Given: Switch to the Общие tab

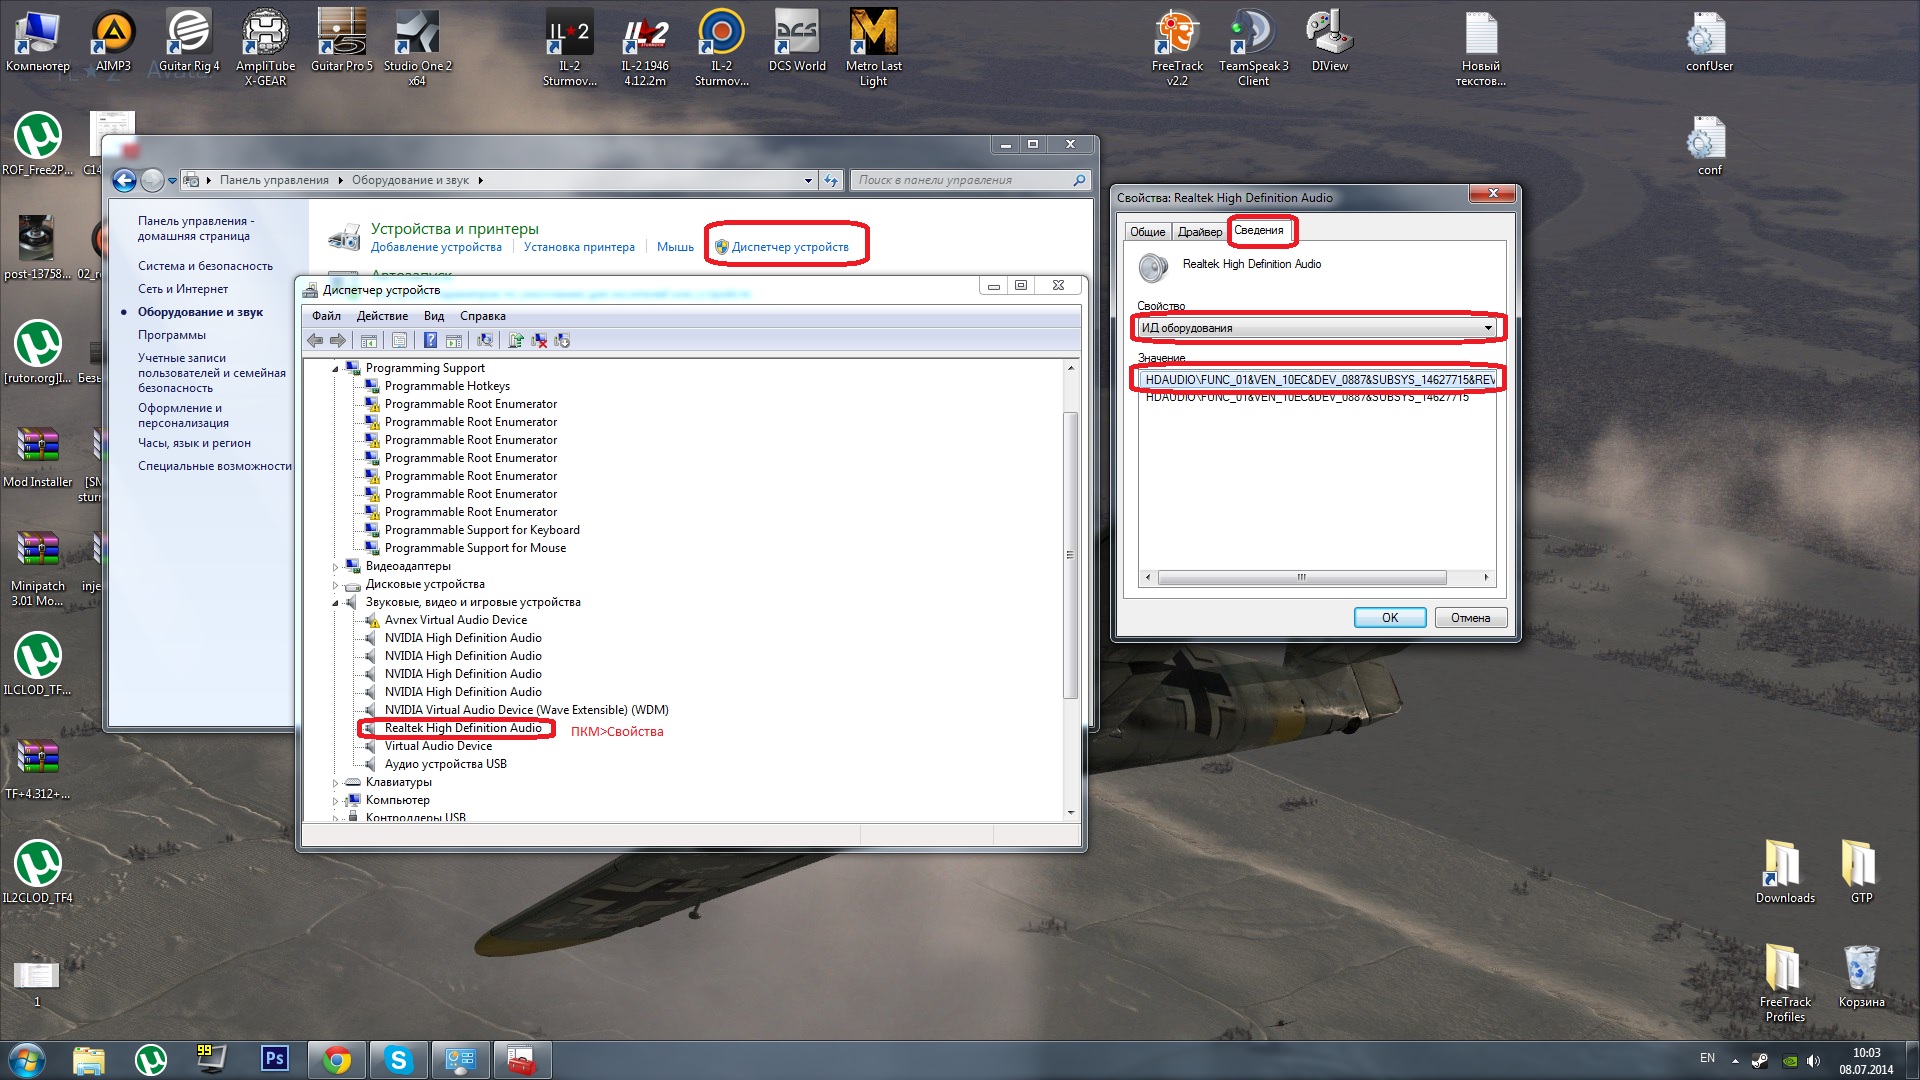Looking at the screenshot, I should (1148, 232).
